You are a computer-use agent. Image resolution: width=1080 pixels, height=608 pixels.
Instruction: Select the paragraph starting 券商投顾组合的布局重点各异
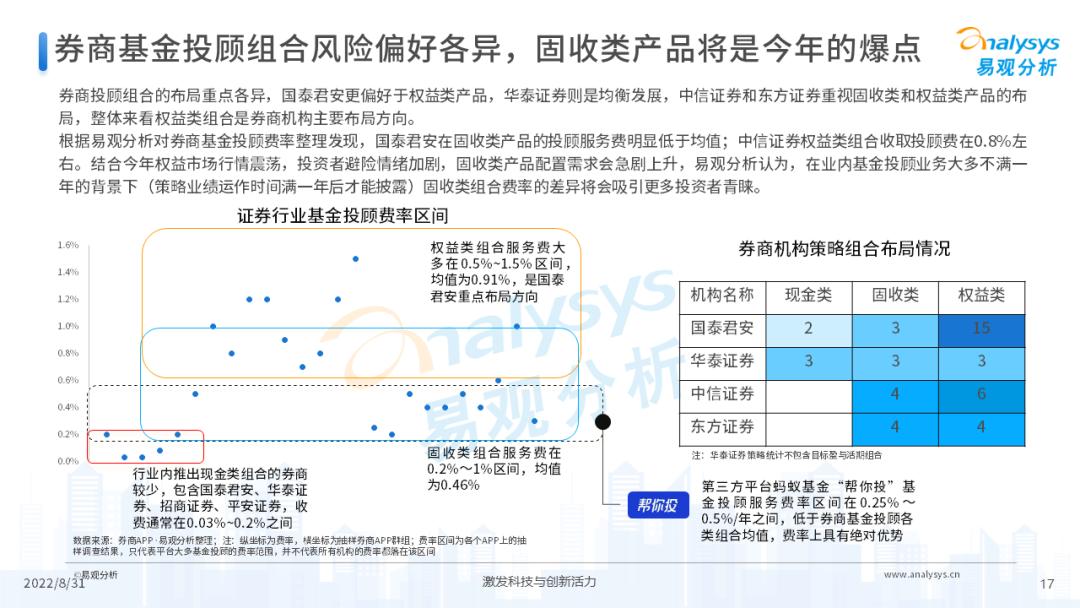543,107
